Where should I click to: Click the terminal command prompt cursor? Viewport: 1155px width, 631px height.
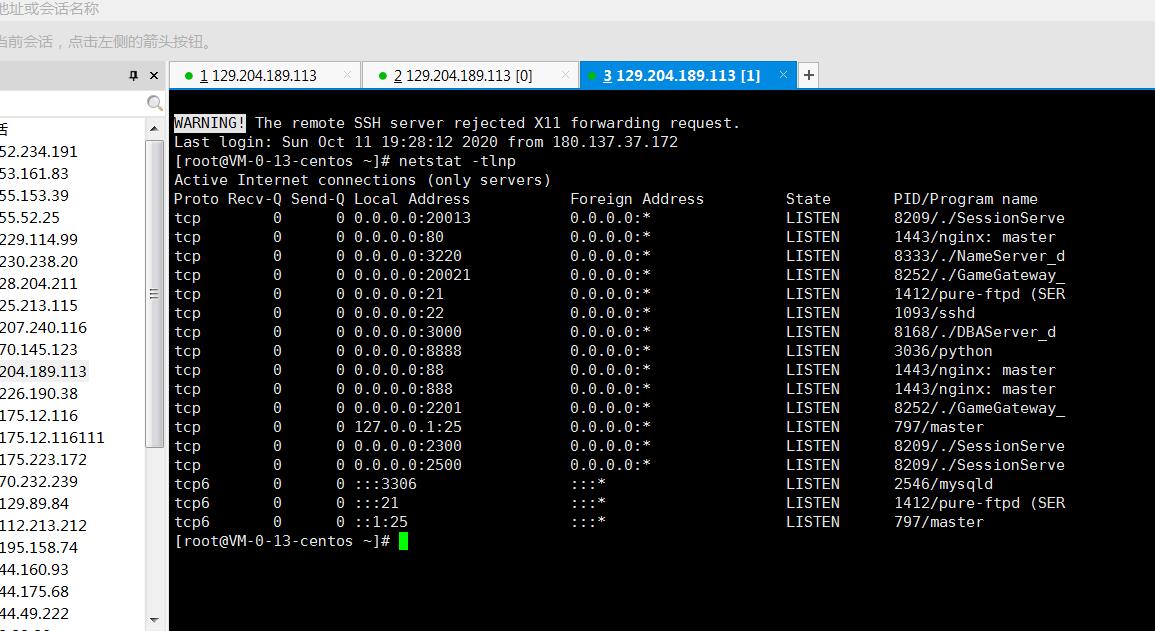[x=403, y=541]
